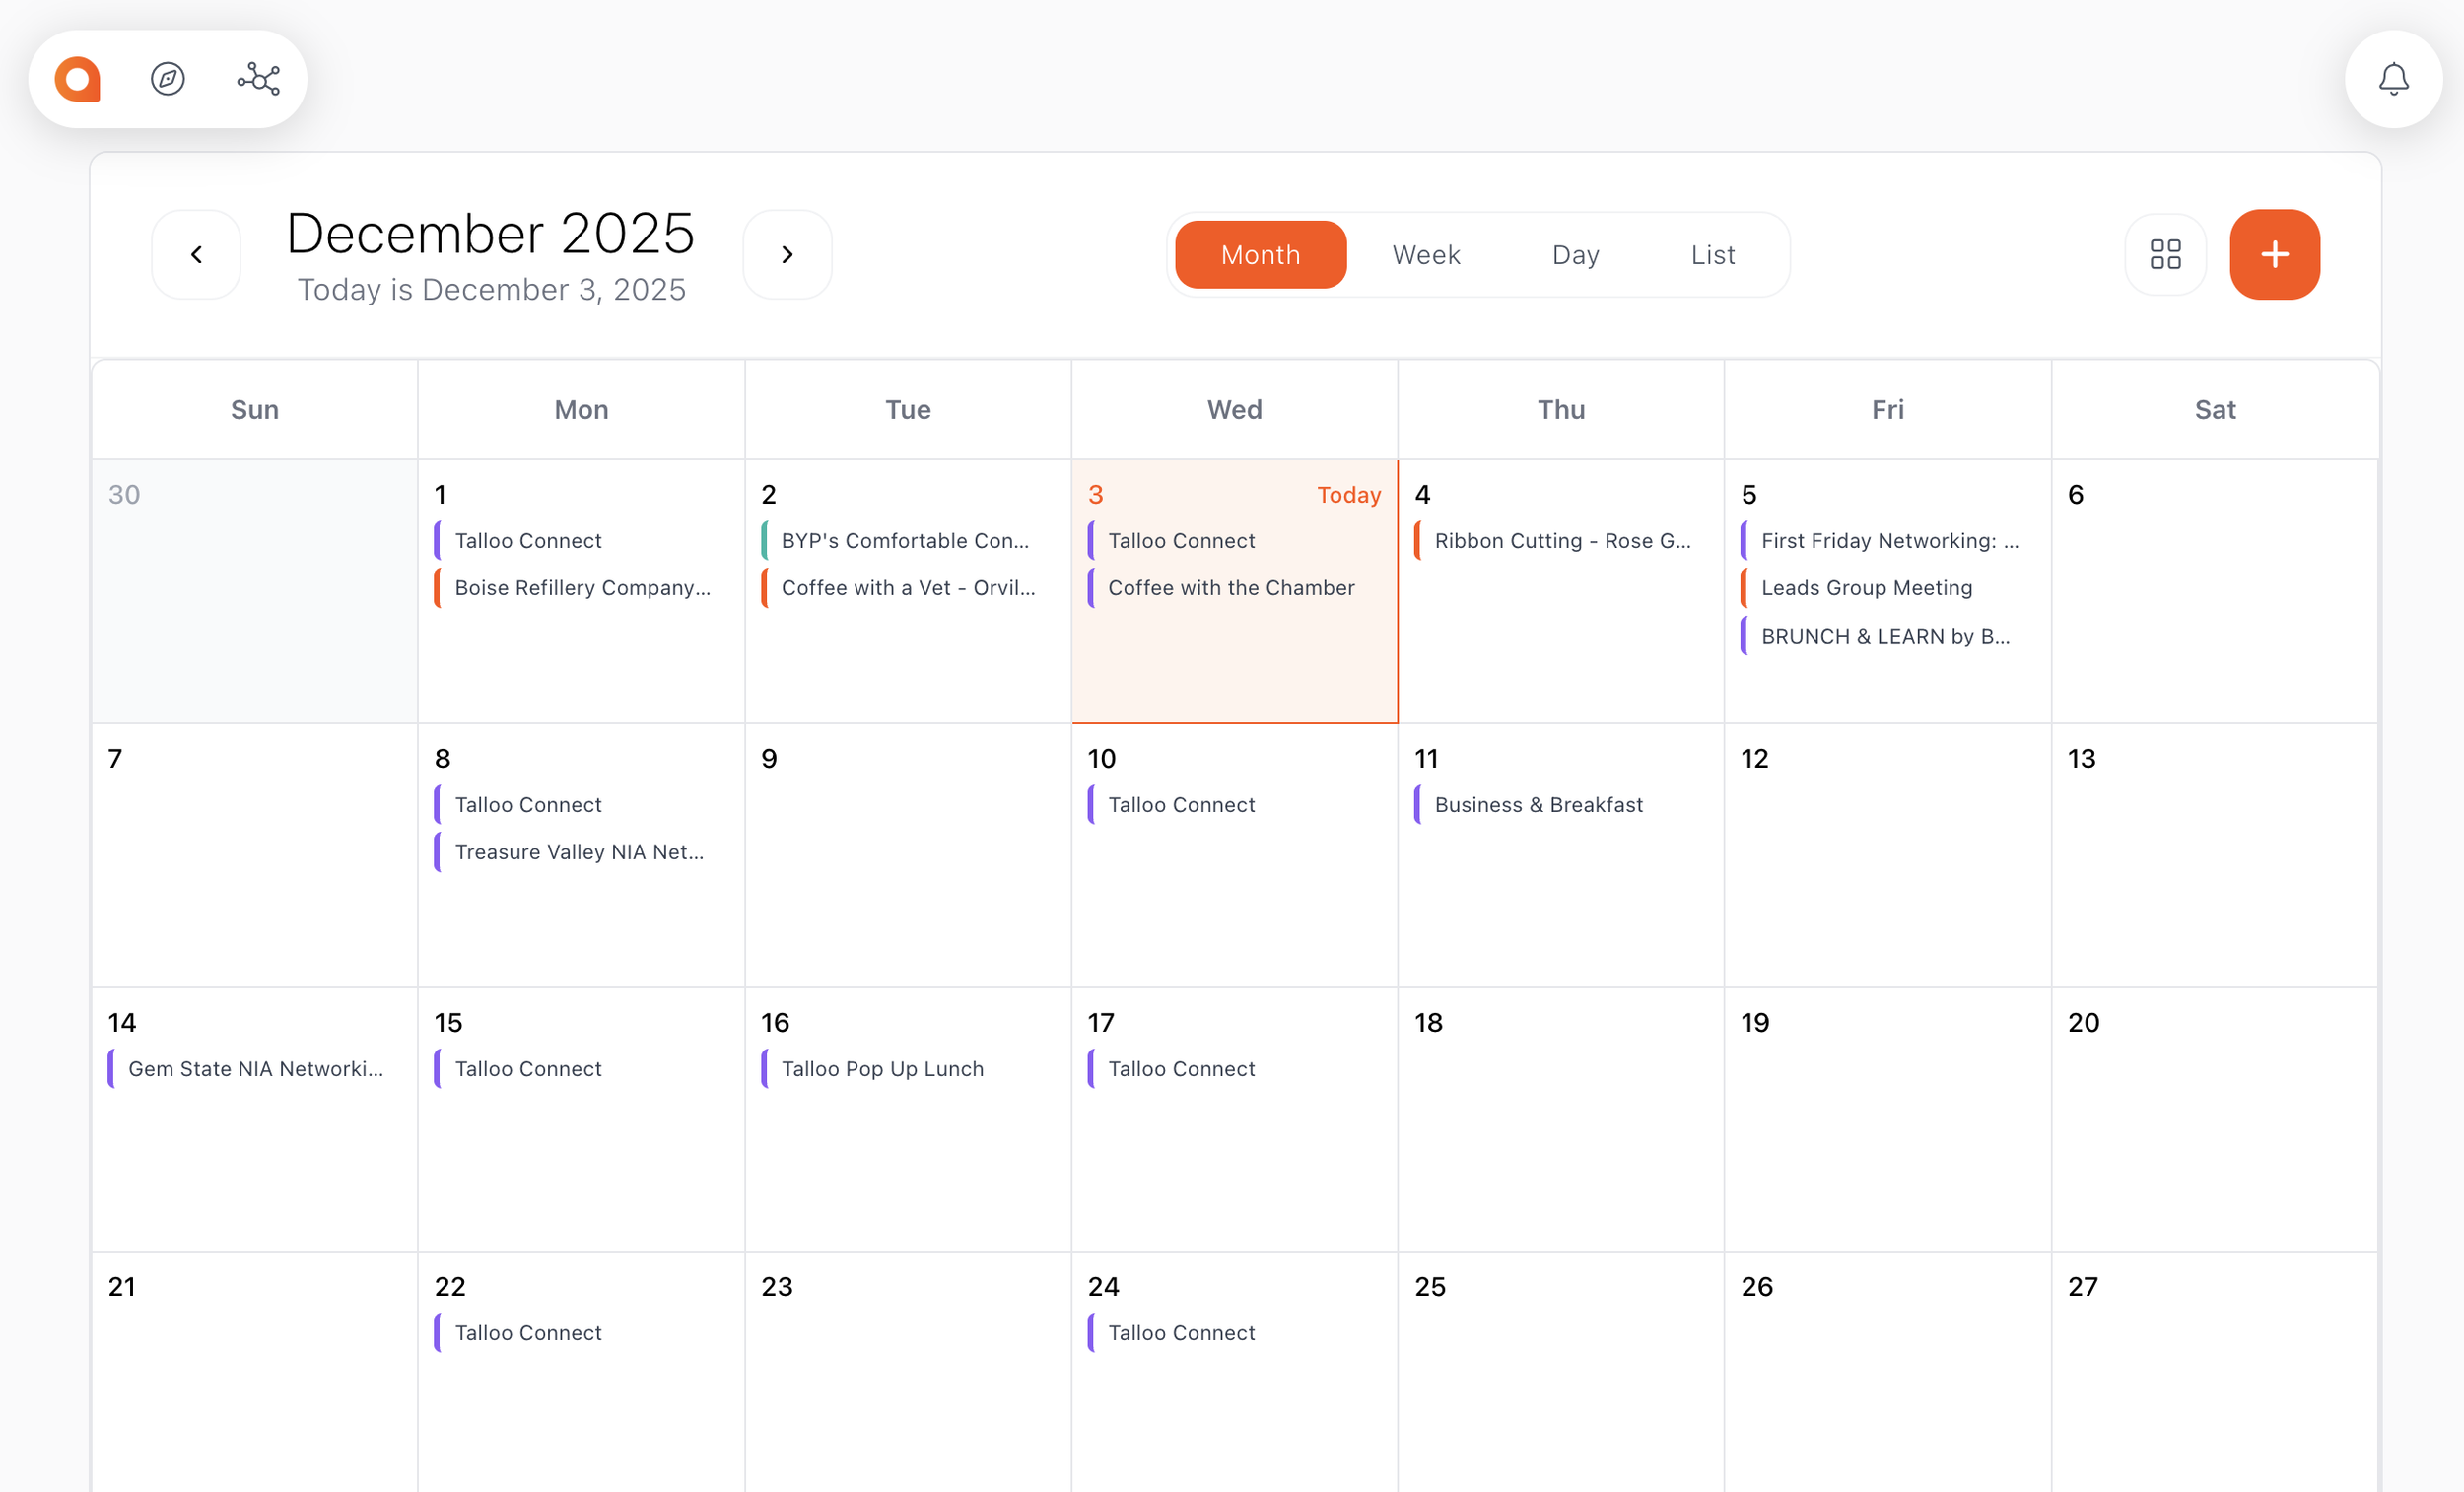Click the orange Talloo logo icon
Screen dimensions: 2464x1492
[78, 79]
